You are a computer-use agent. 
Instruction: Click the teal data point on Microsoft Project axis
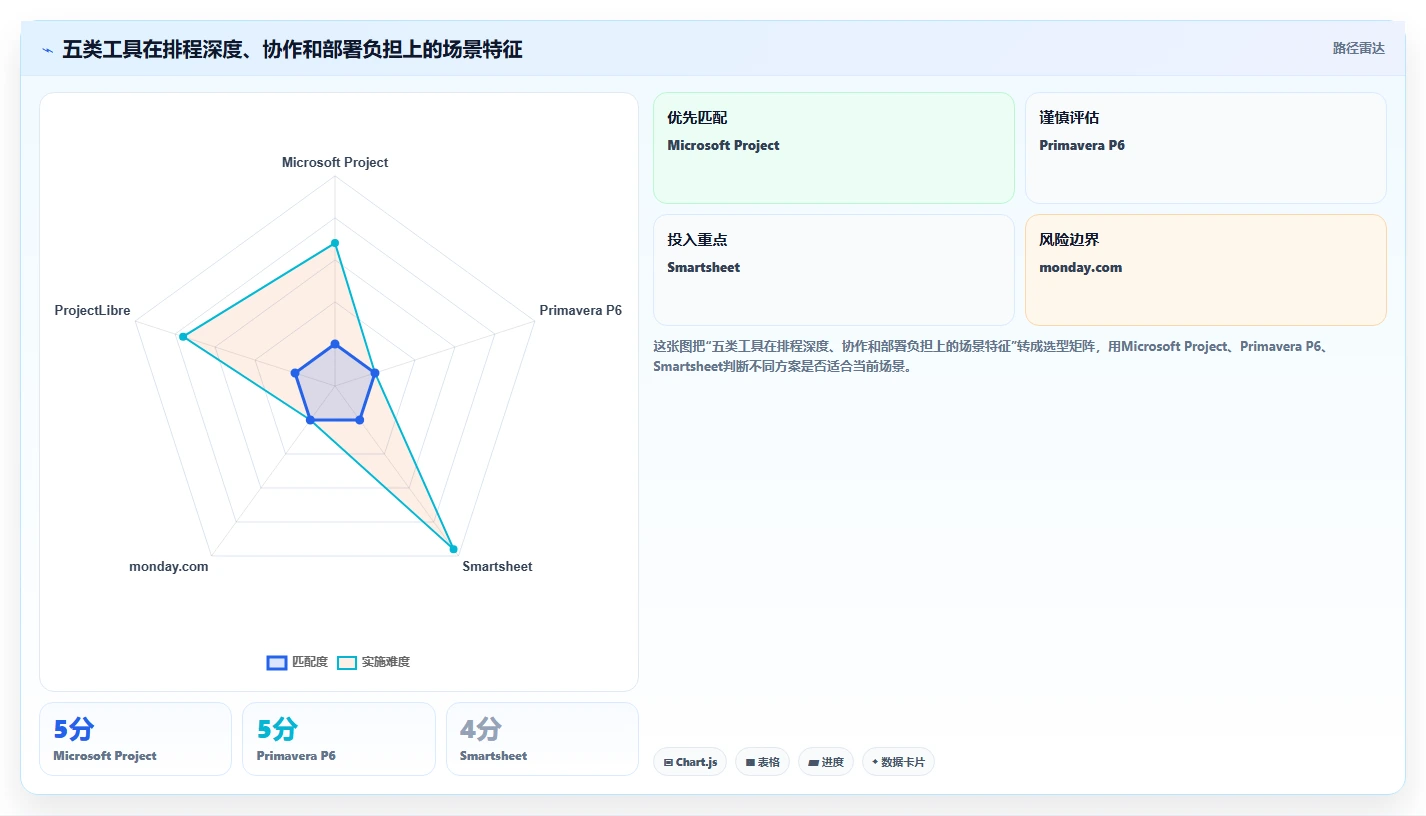tap(335, 243)
